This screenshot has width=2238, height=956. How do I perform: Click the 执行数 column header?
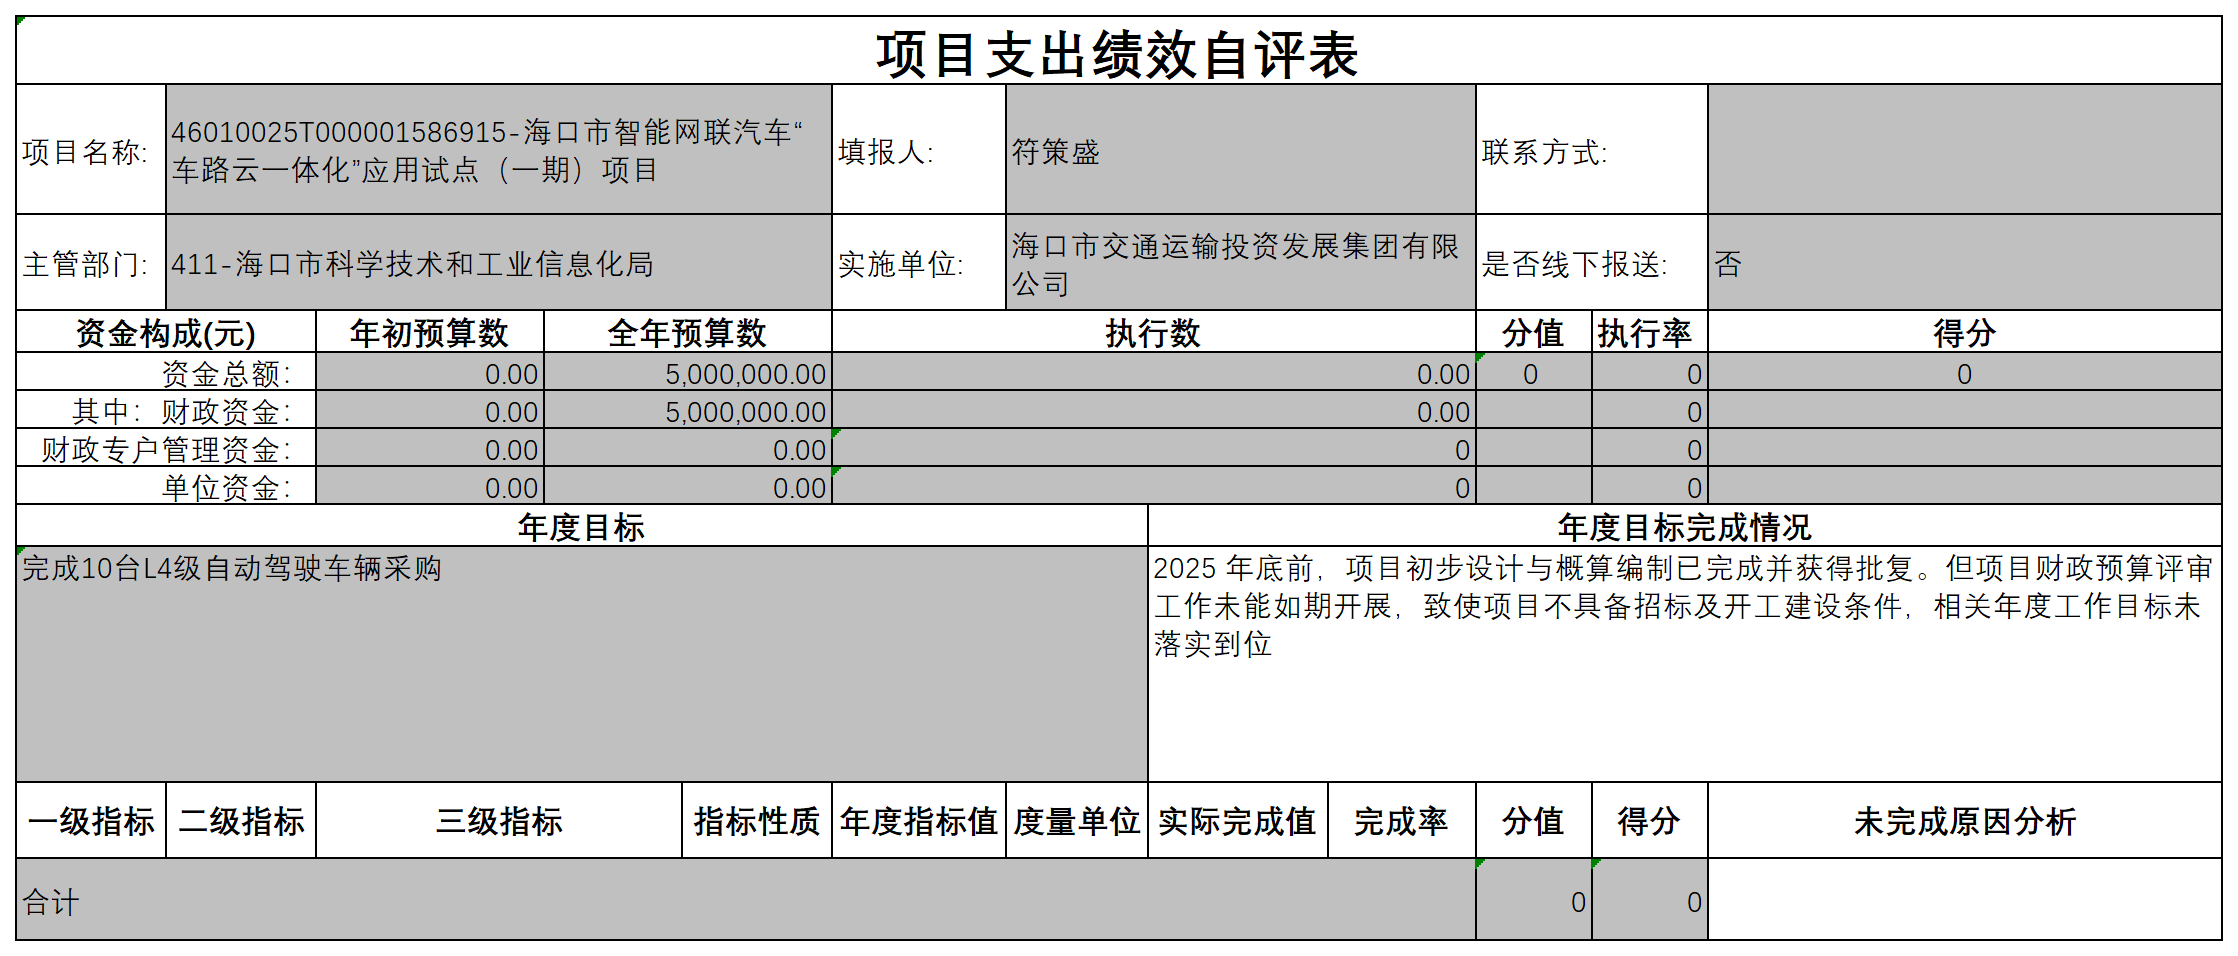coord(1154,332)
